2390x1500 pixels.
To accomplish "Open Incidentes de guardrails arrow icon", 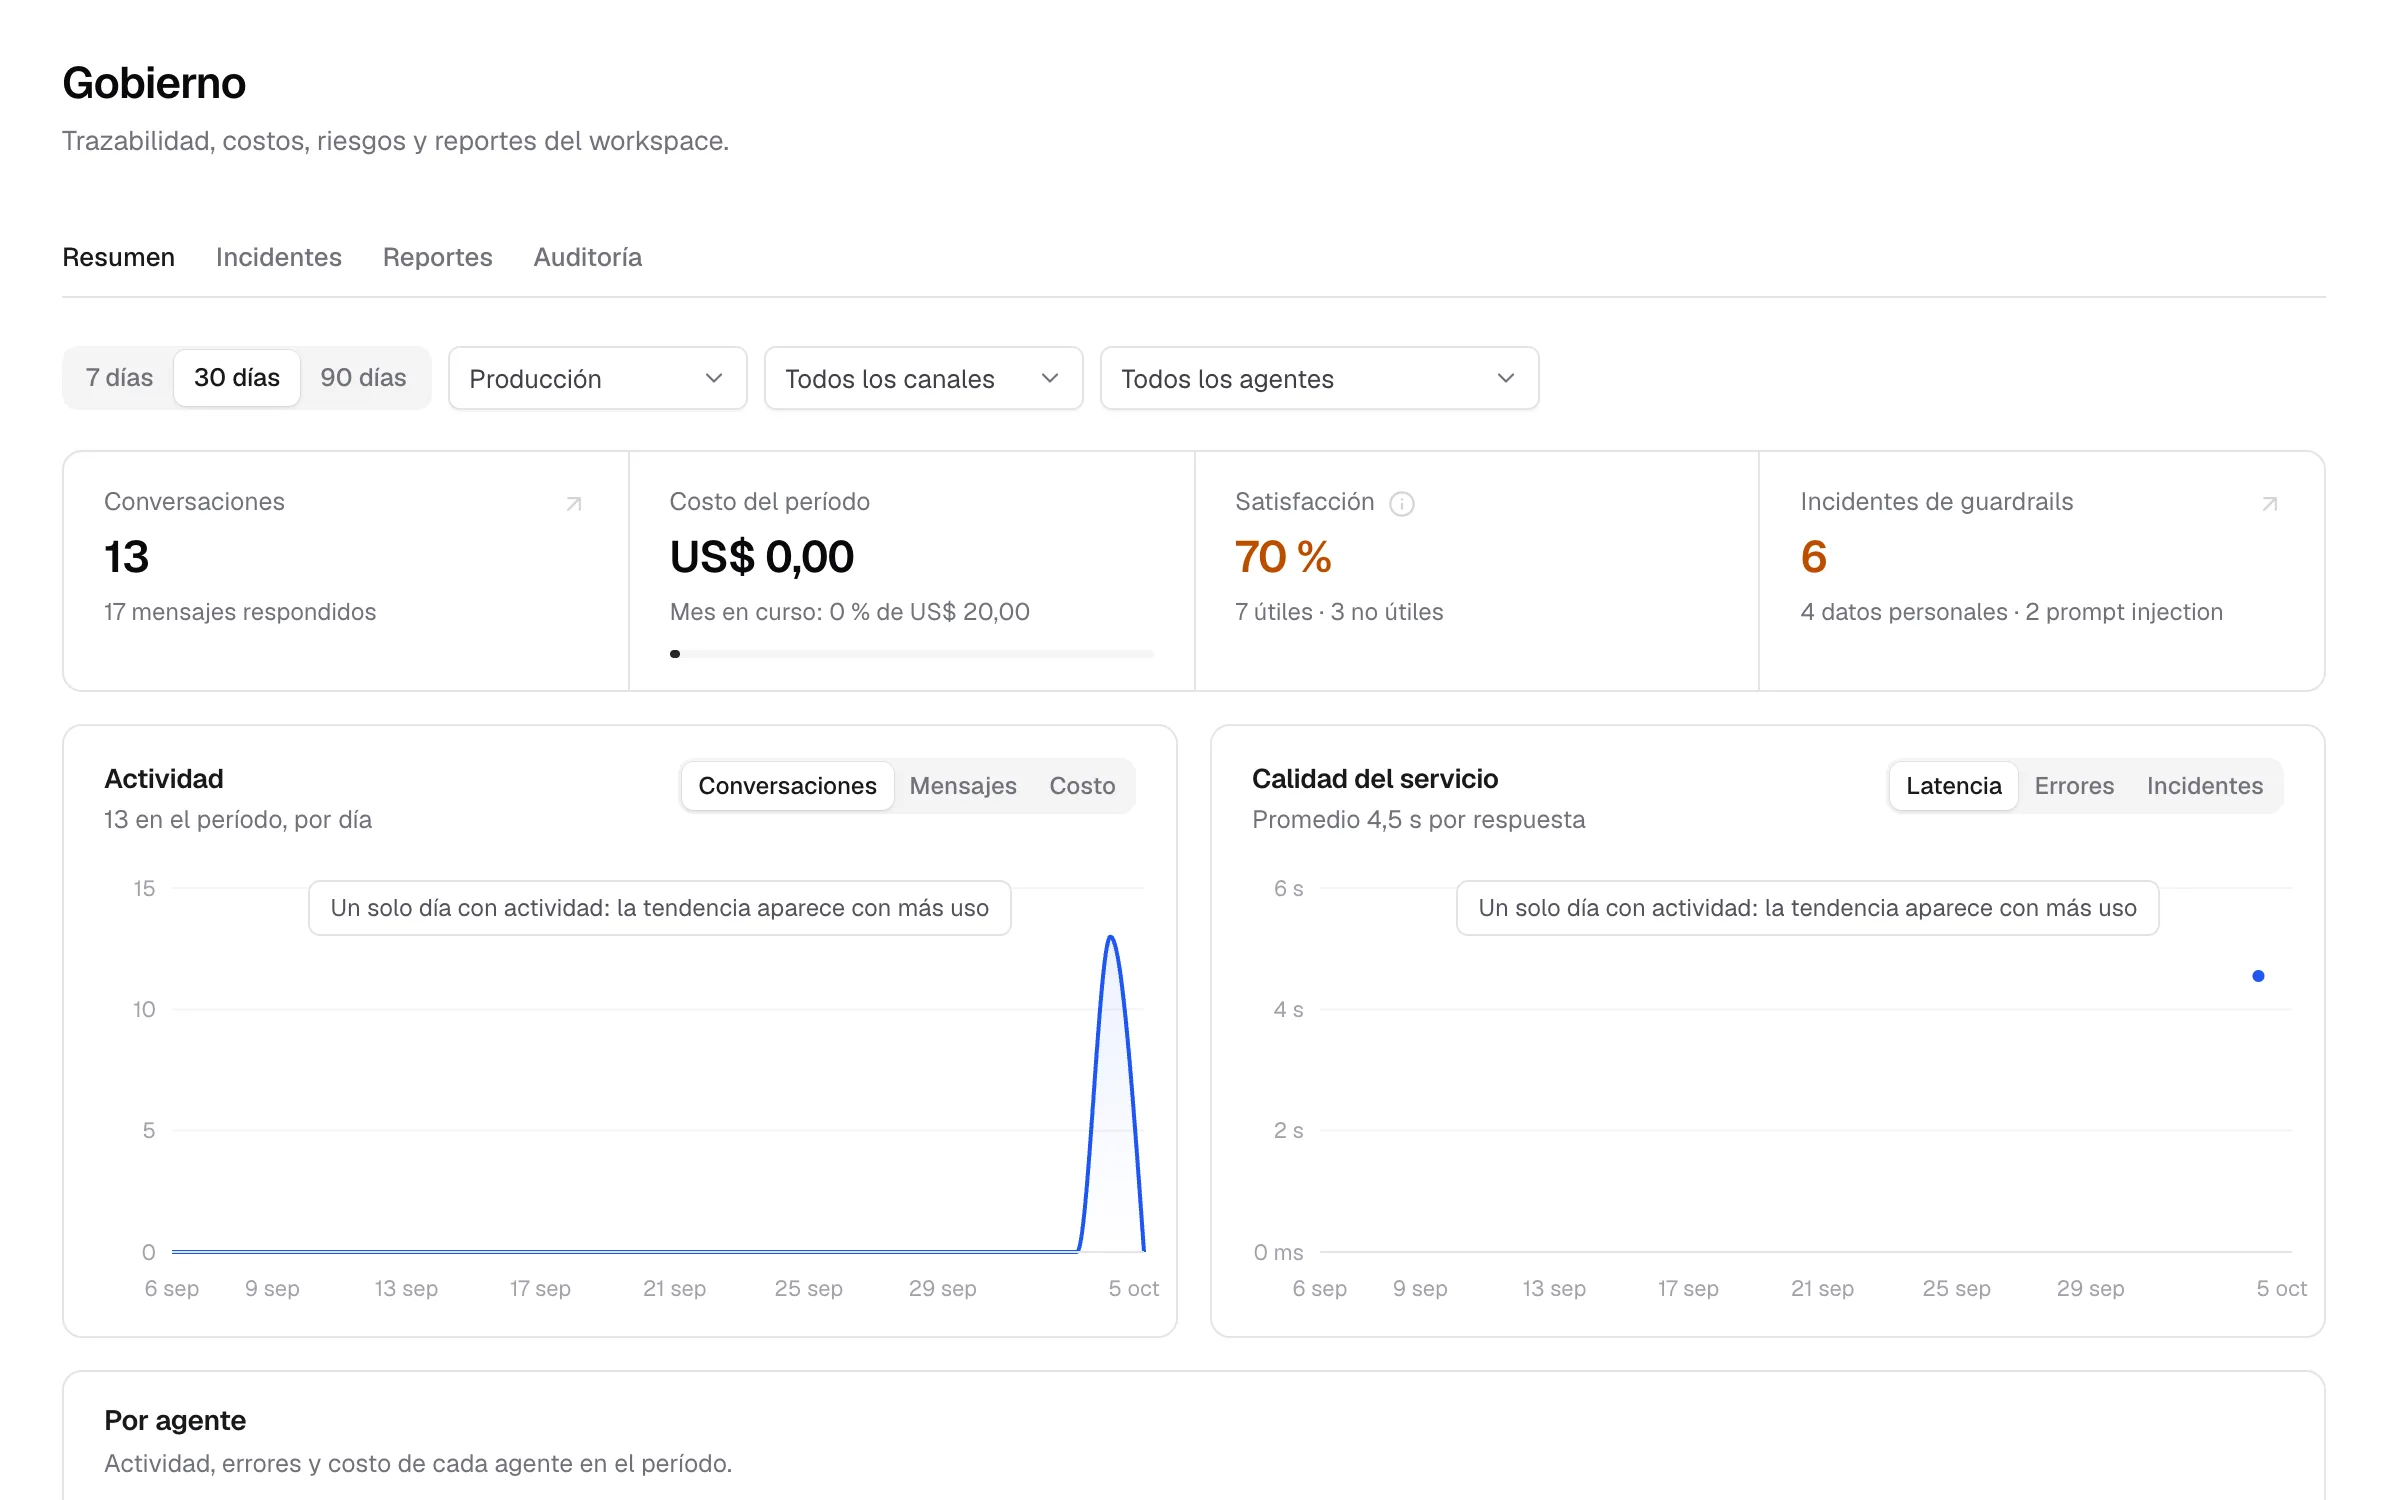I will (x=2270, y=504).
